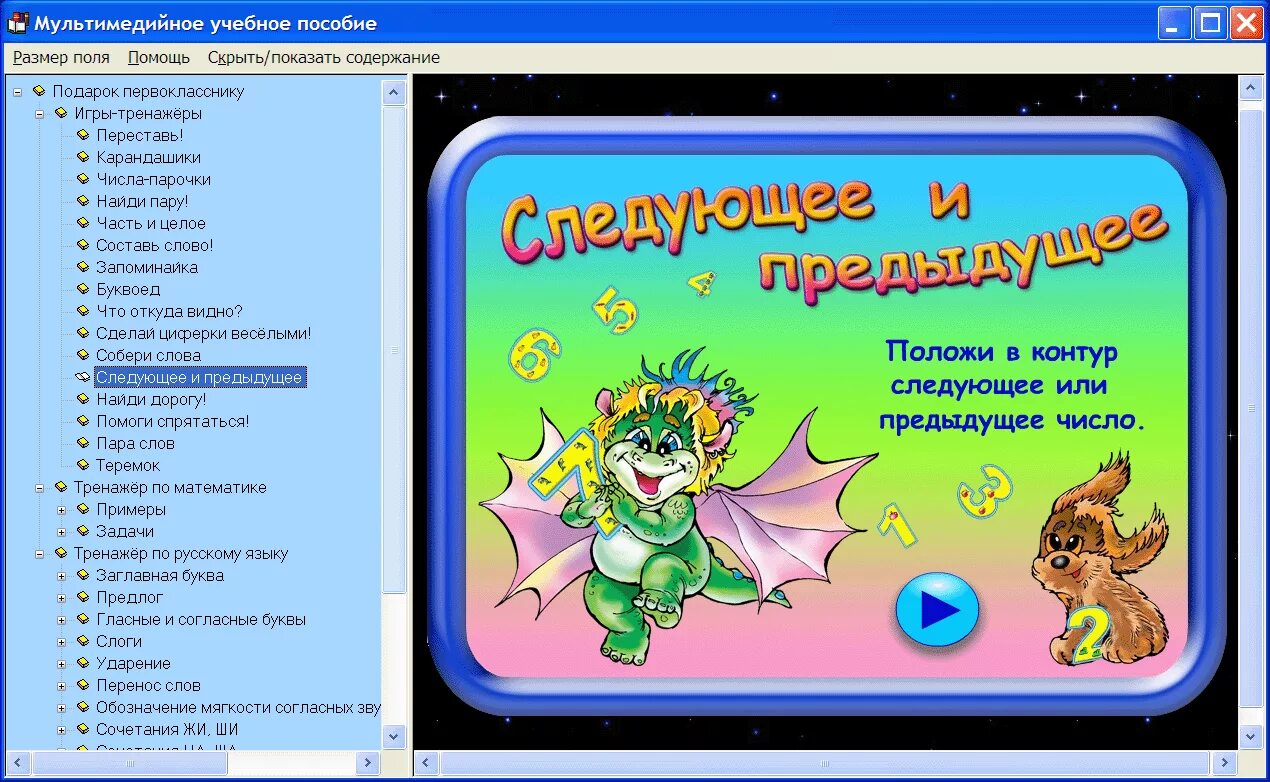Select Теремок in the tree
This screenshot has width=1270, height=782.
128,465
